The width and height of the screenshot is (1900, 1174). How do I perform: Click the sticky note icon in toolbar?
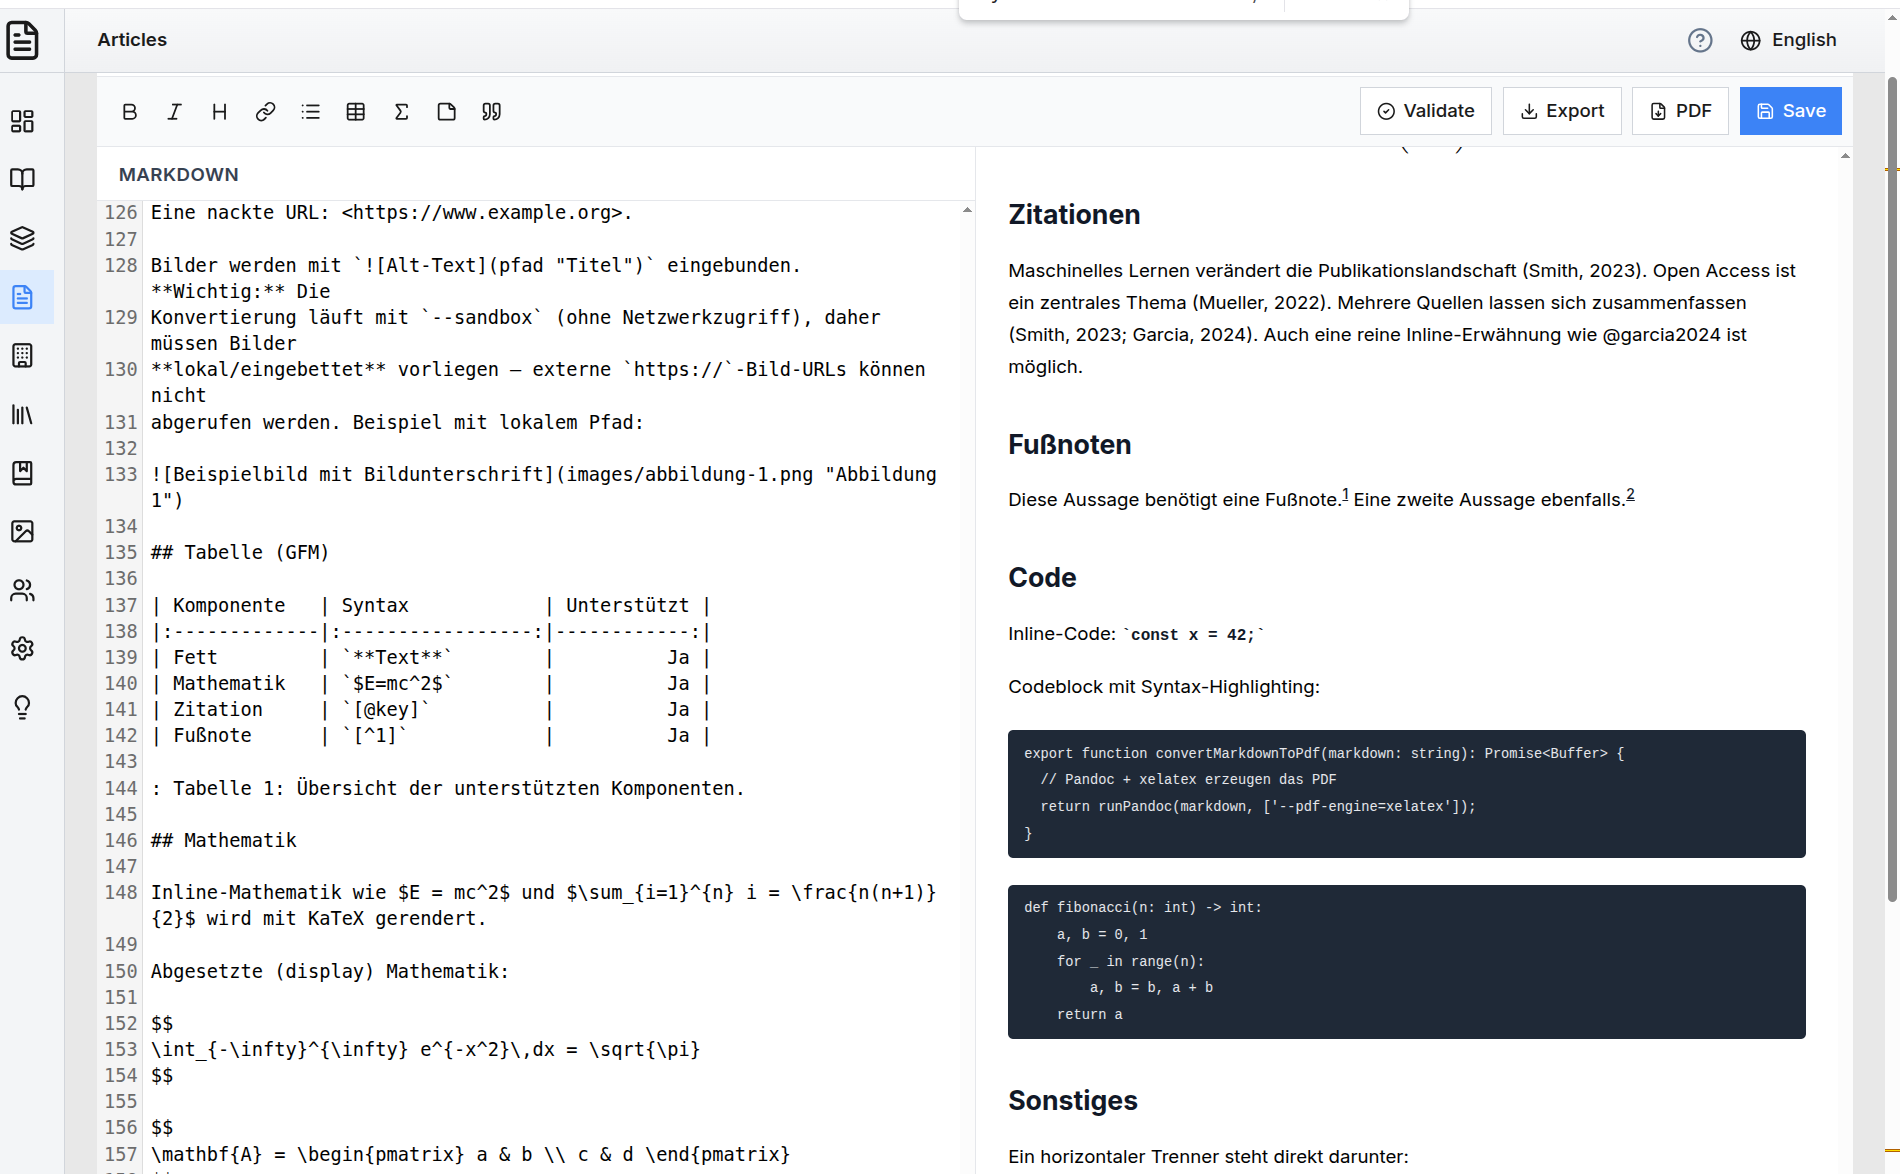tap(446, 111)
